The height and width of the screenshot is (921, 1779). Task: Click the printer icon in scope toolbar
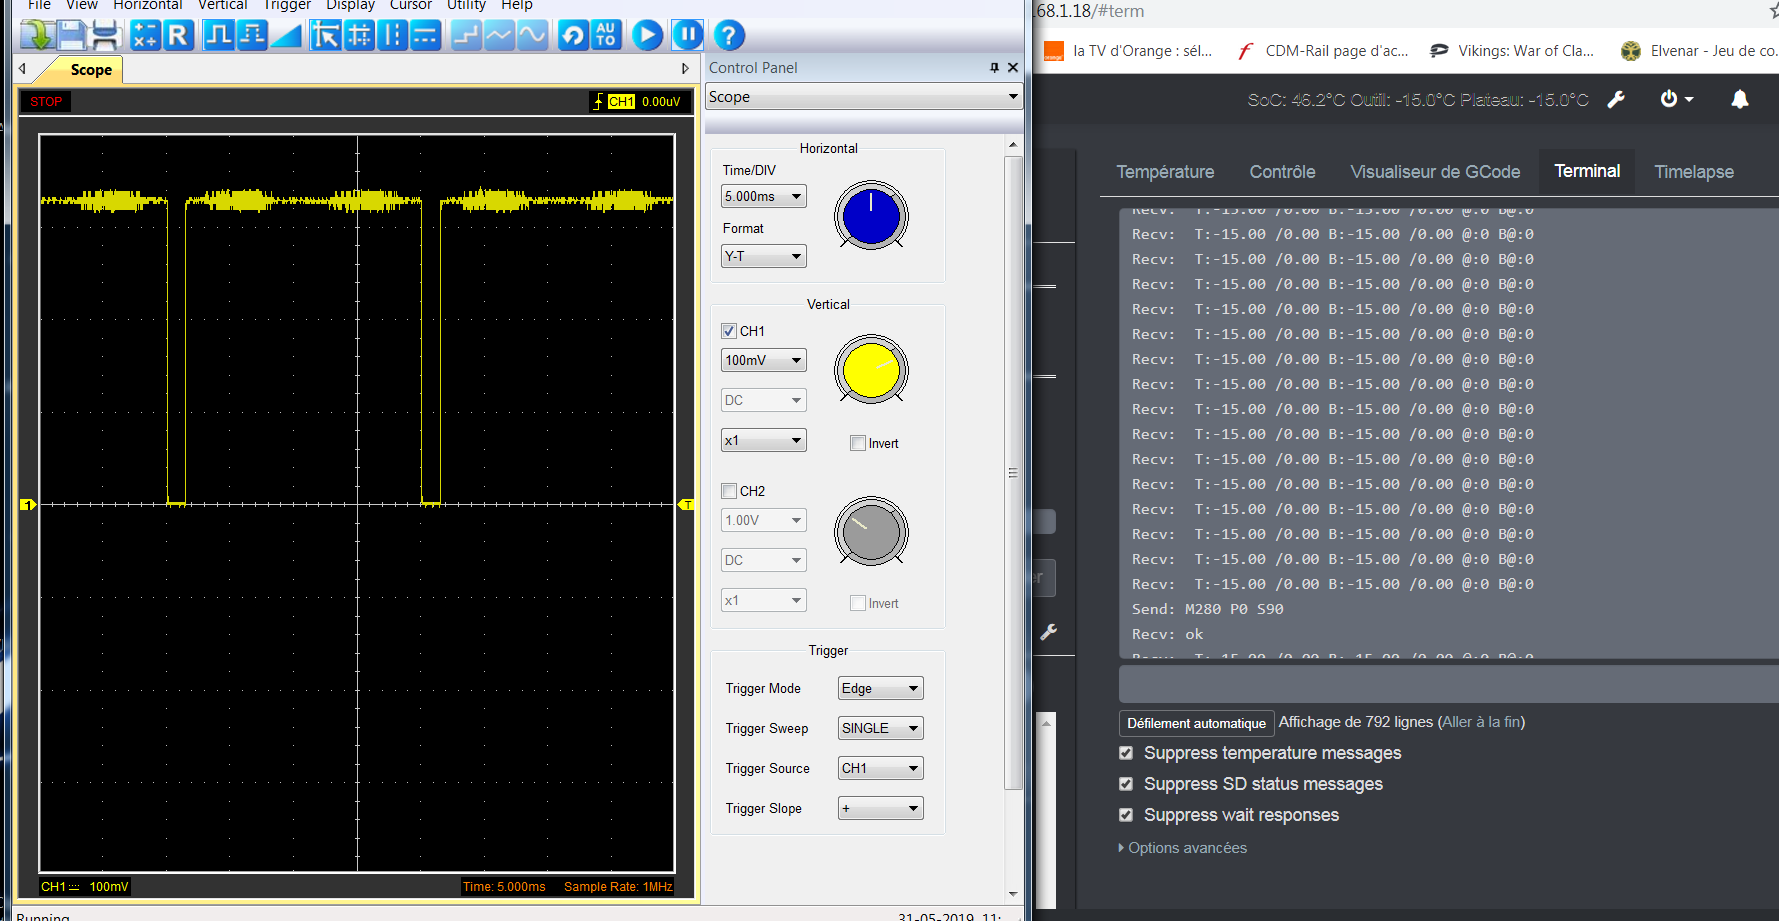coord(105,36)
